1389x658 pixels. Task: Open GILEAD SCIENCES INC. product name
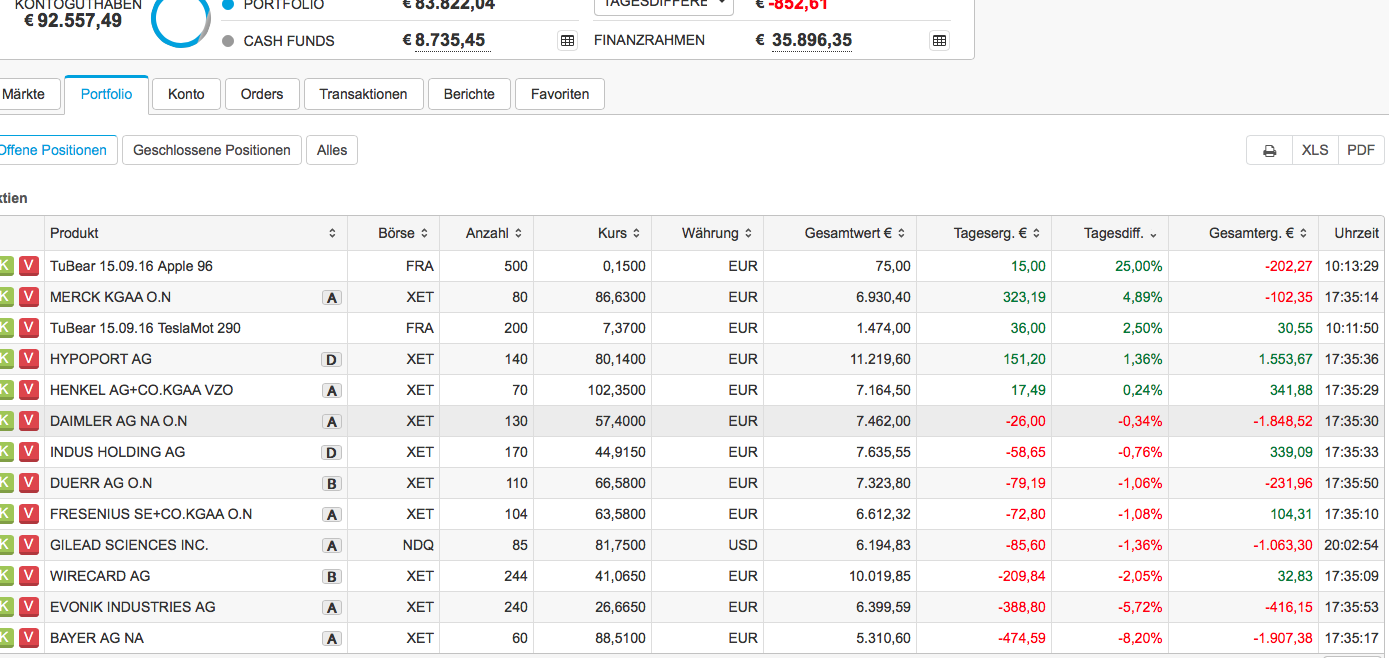tap(129, 545)
